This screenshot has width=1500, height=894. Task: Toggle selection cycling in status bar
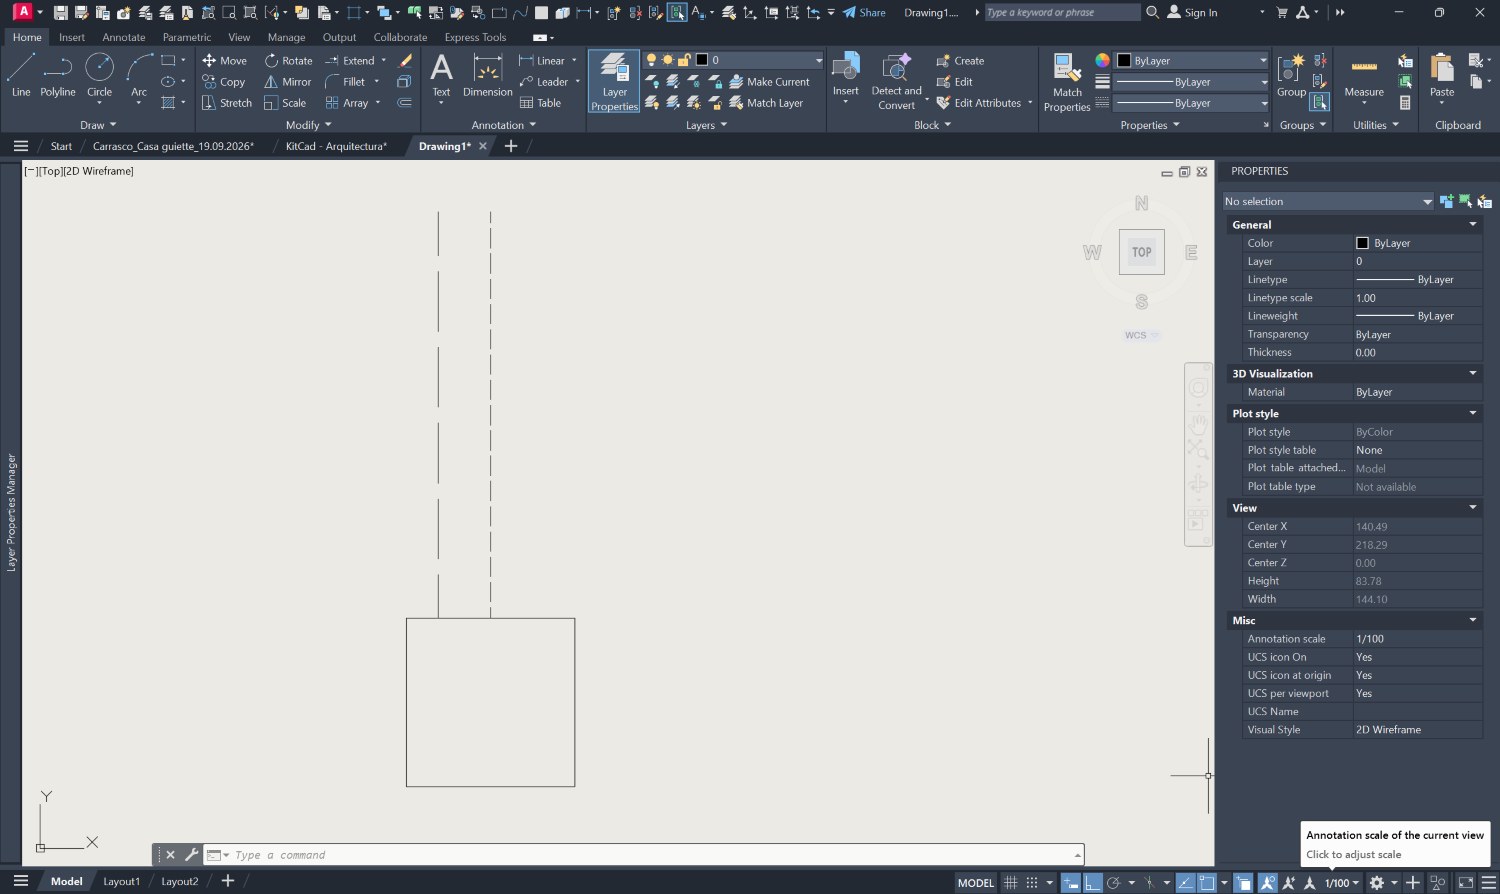click(1243, 883)
